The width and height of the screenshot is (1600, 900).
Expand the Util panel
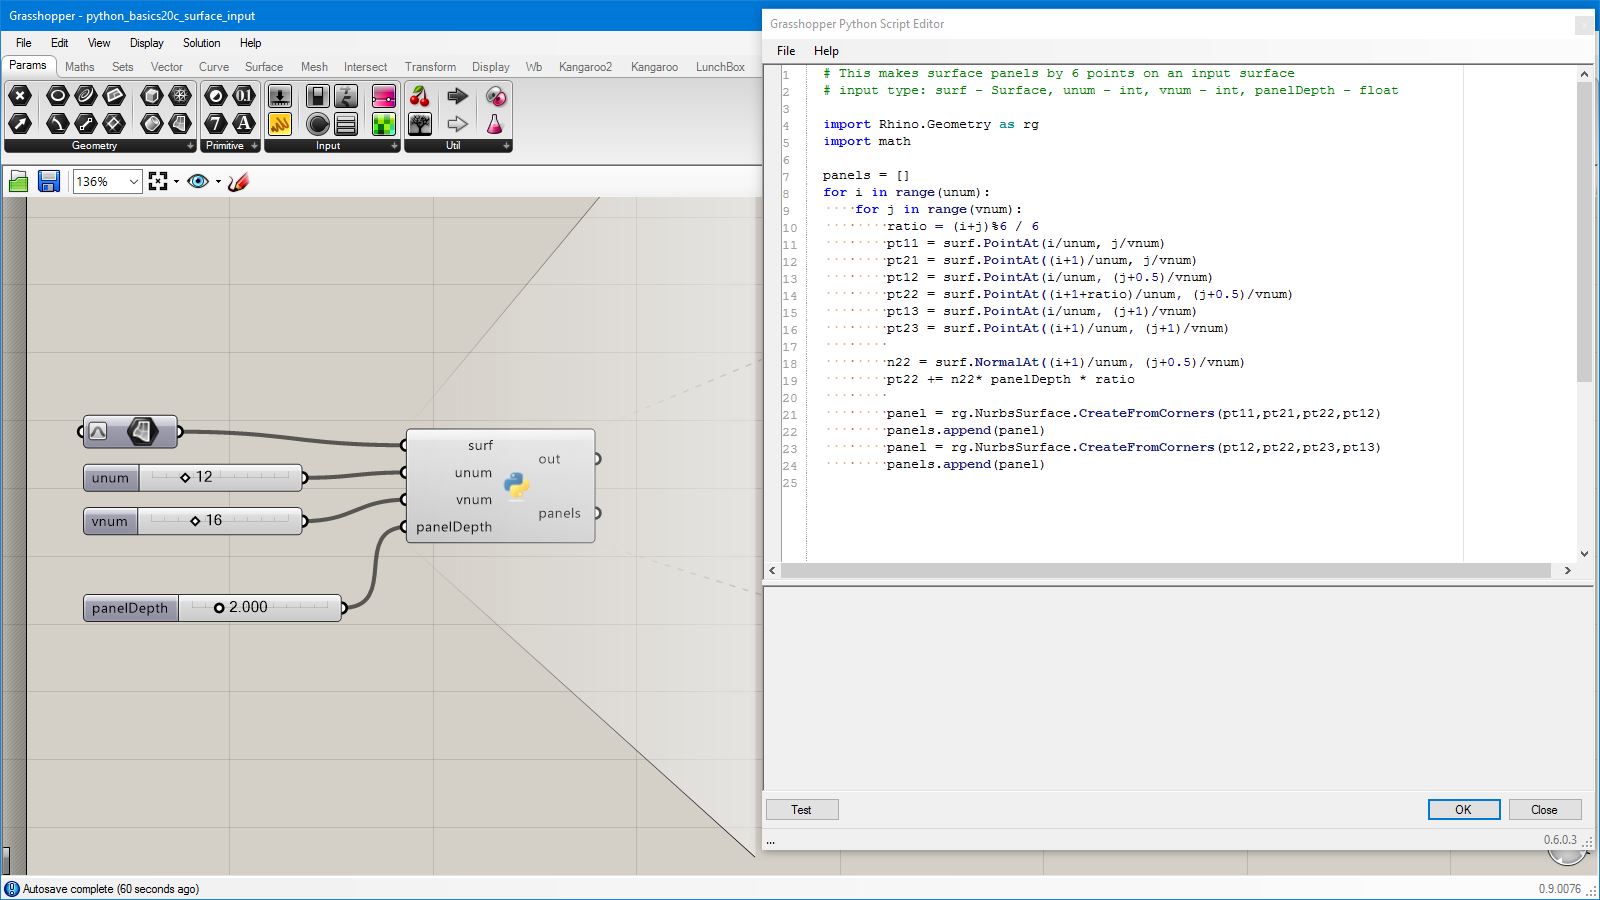(506, 146)
